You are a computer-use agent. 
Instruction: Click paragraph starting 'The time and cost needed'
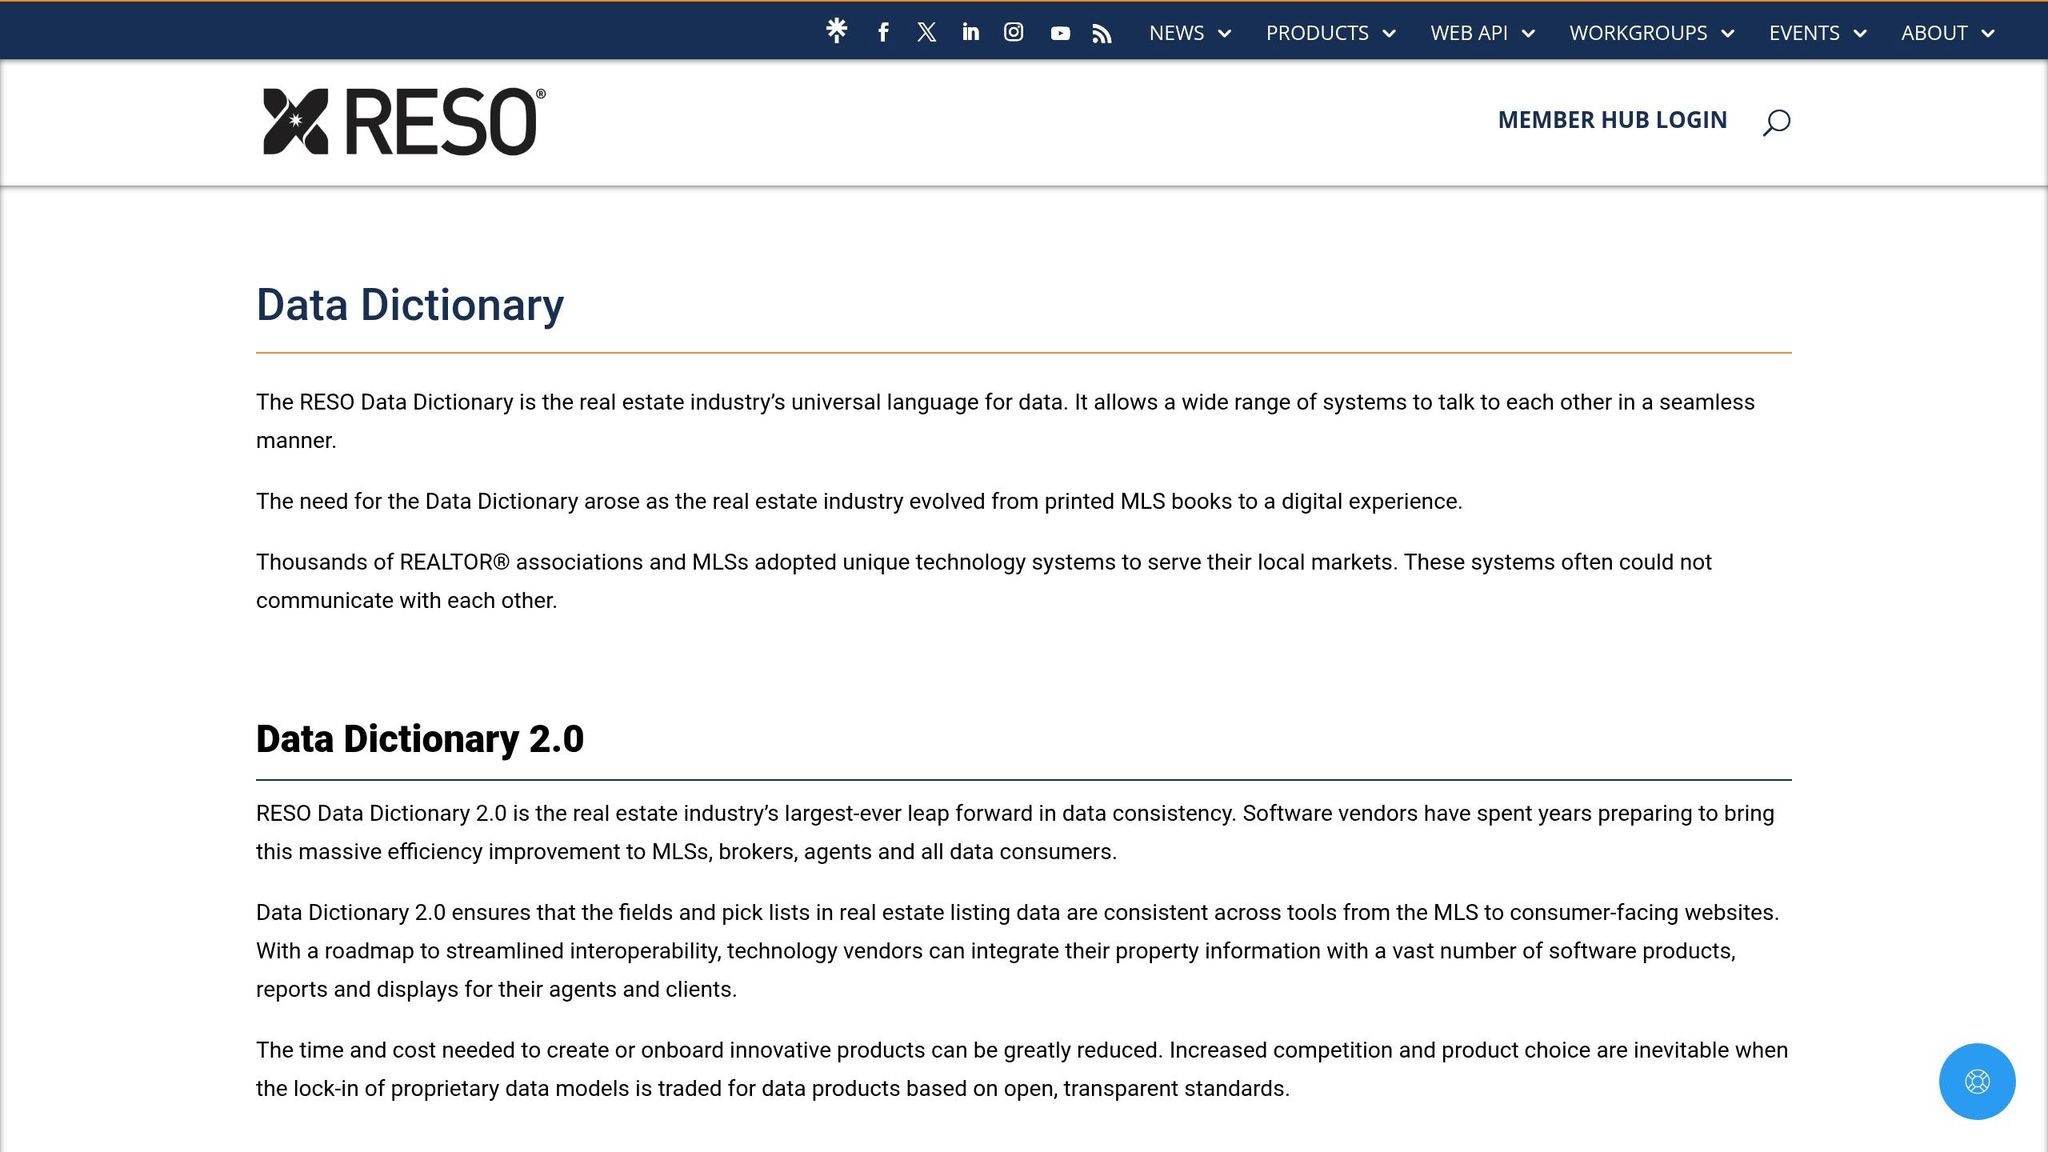1022,1069
